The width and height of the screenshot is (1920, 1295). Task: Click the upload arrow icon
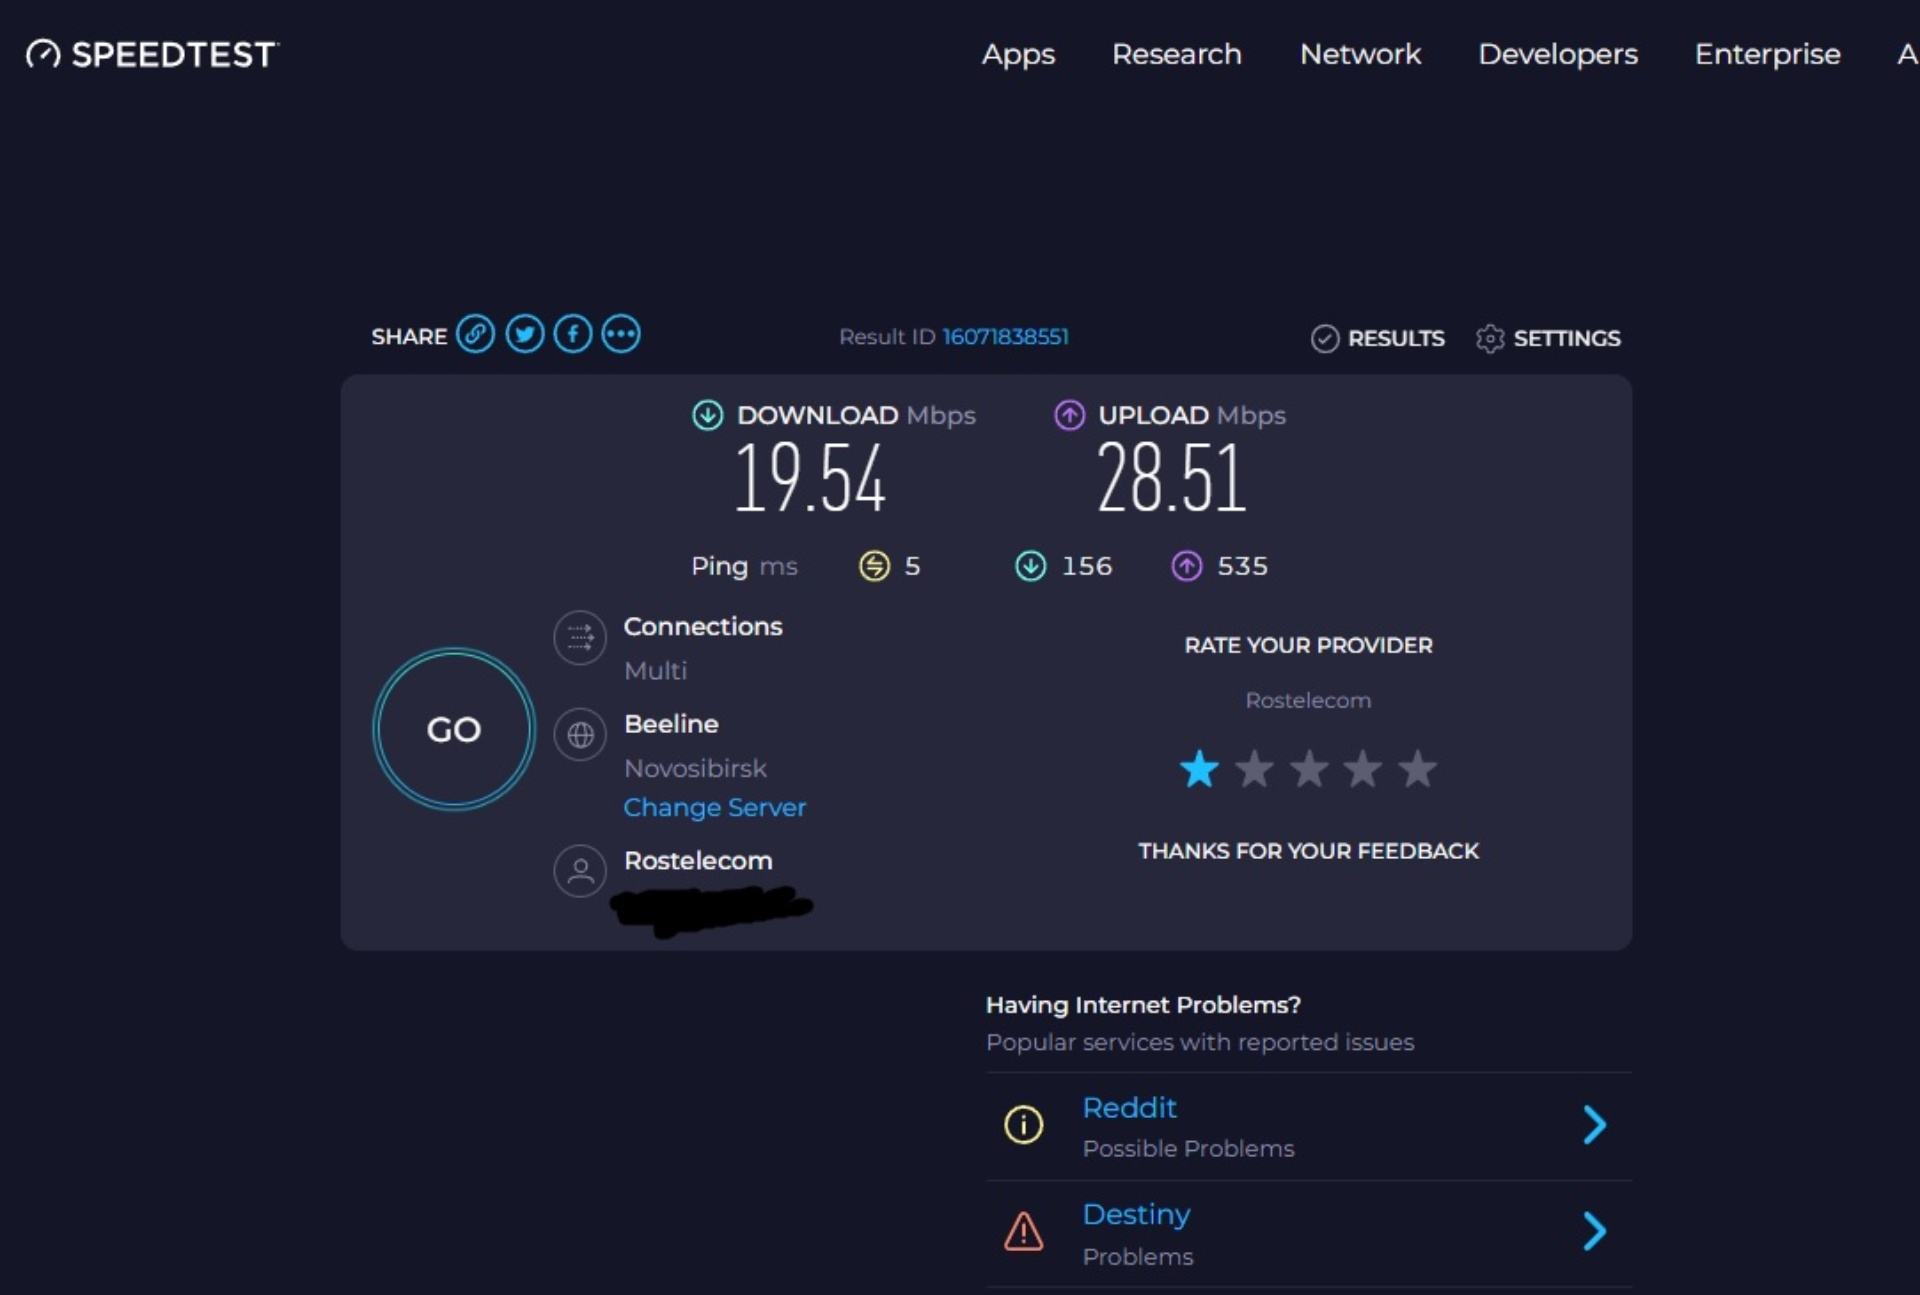(x=1070, y=415)
